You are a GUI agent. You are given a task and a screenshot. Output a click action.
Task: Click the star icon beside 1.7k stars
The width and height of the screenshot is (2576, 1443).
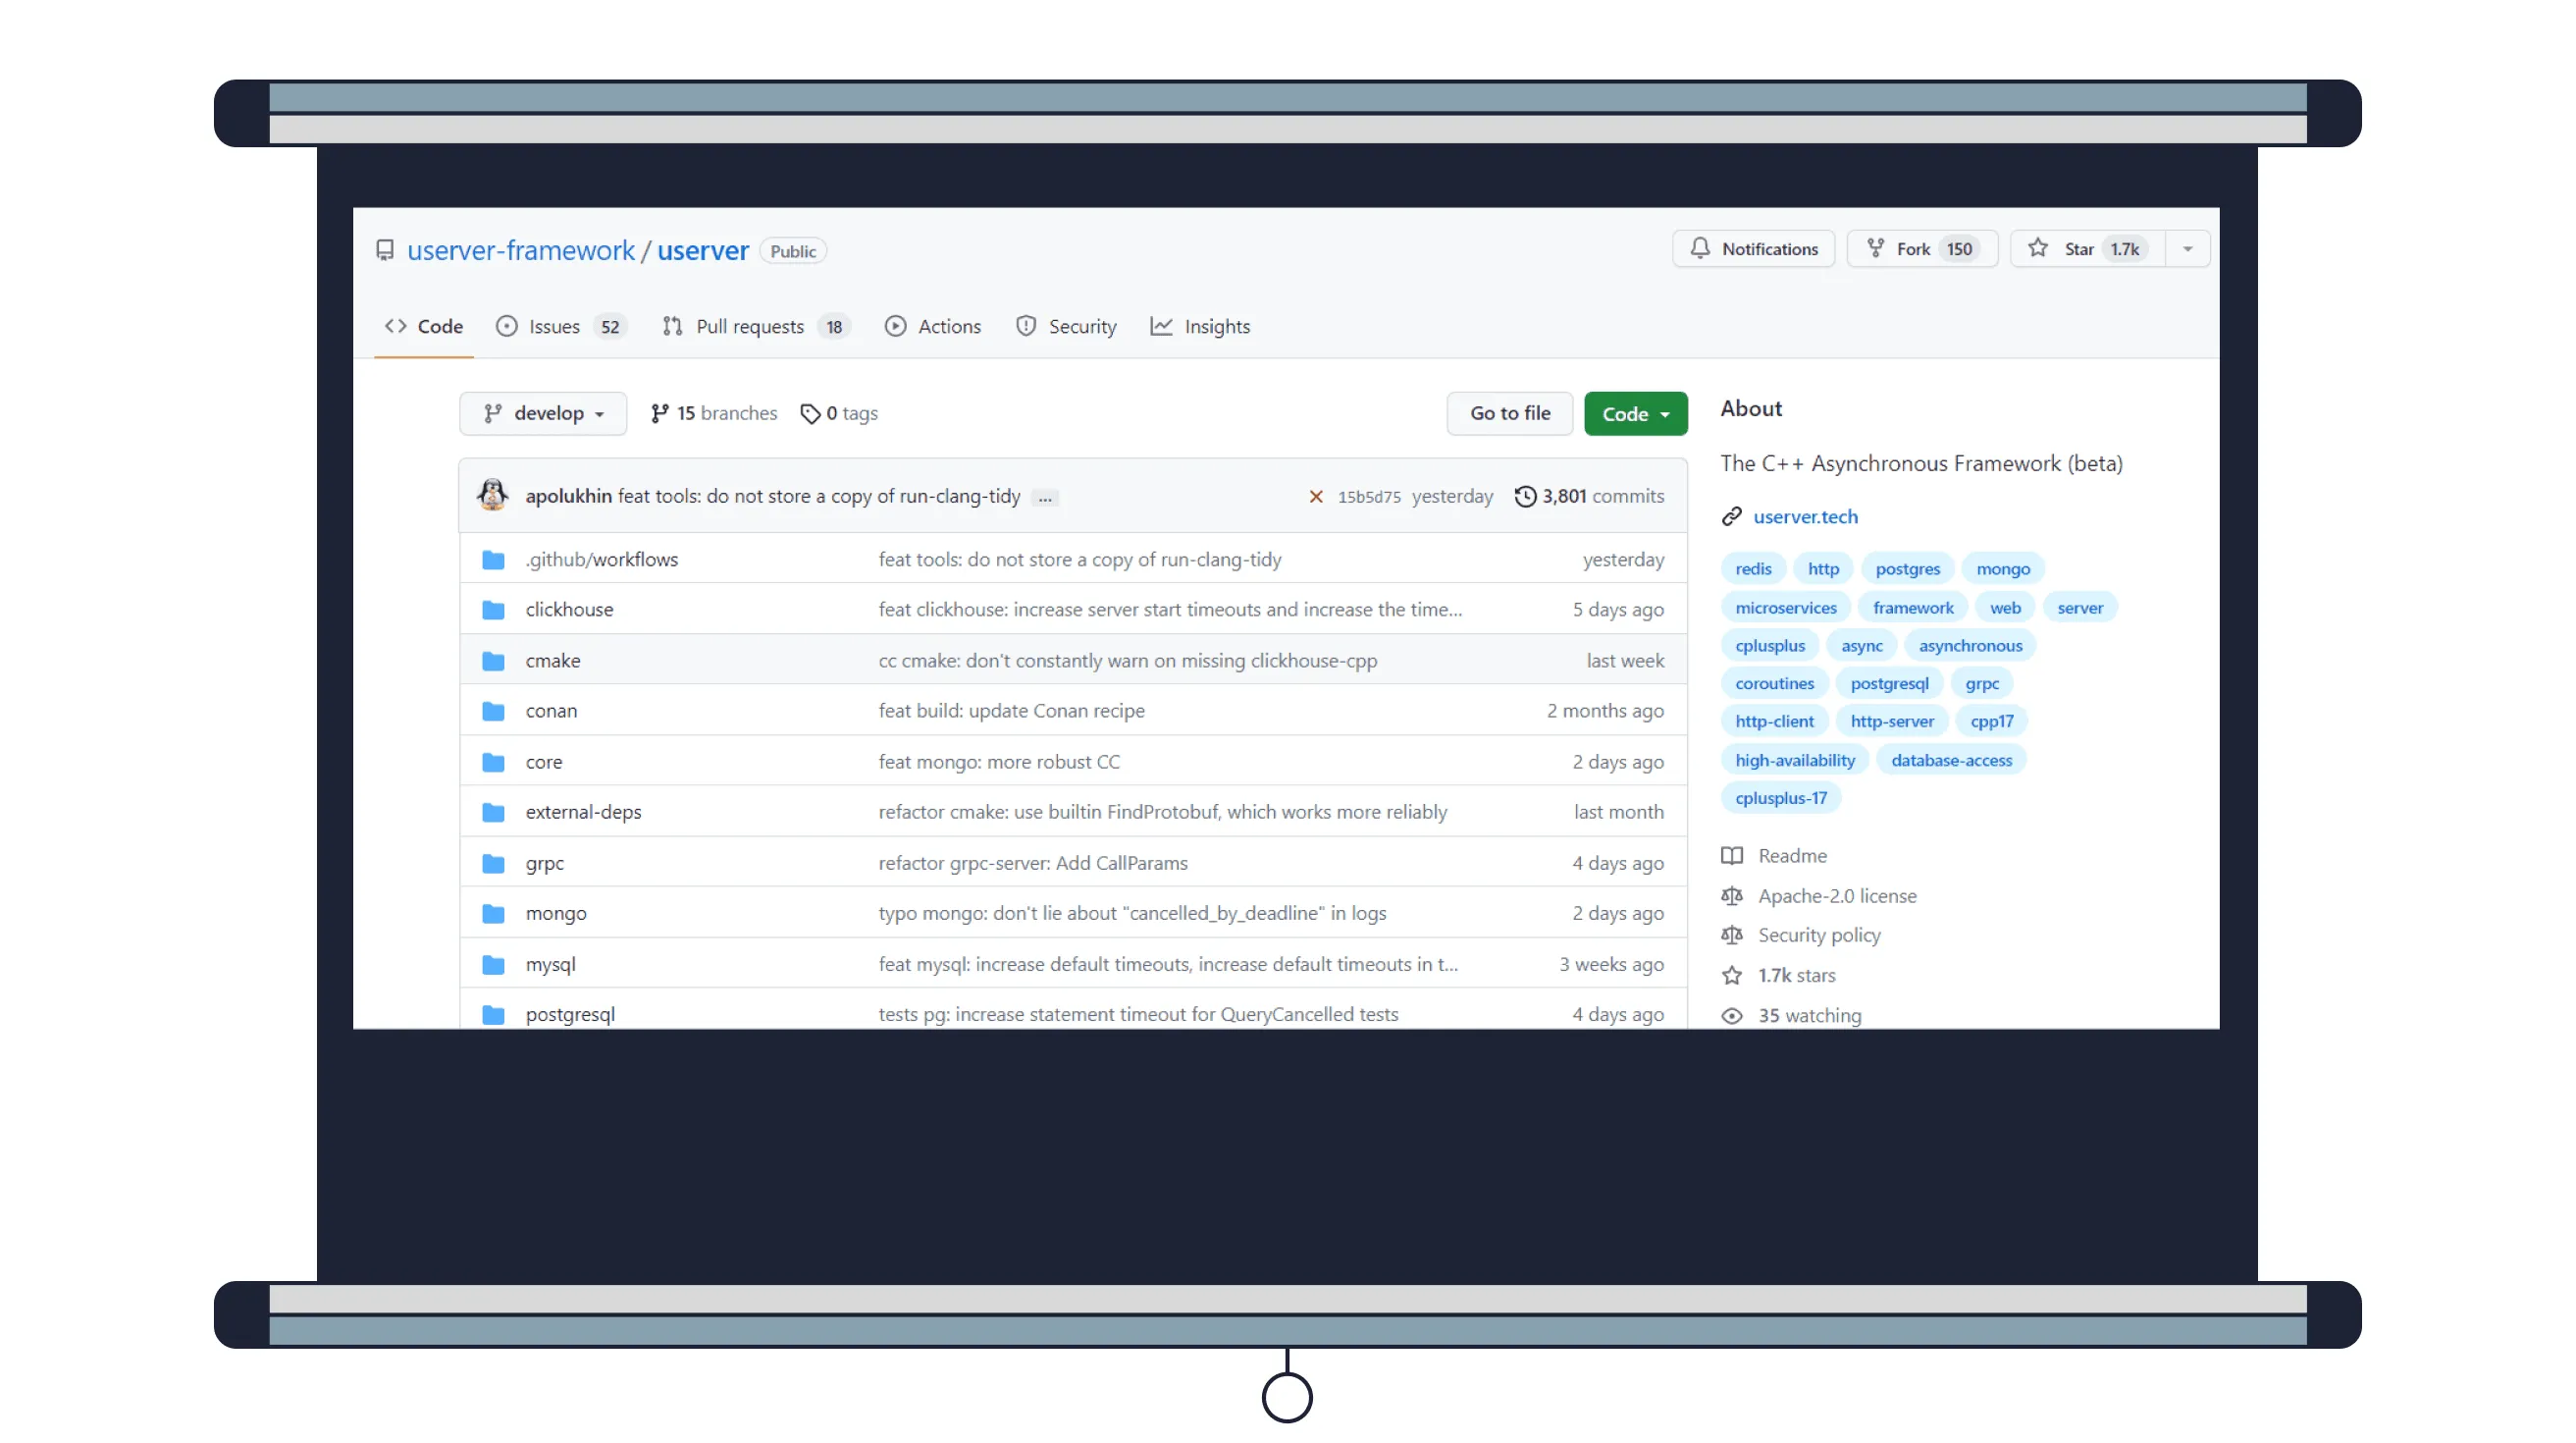(x=1732, y=974)
